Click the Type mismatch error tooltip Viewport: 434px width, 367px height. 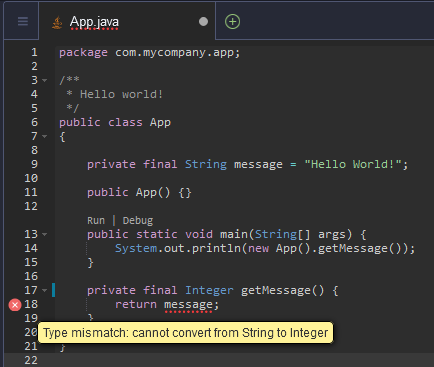(185, 333)
